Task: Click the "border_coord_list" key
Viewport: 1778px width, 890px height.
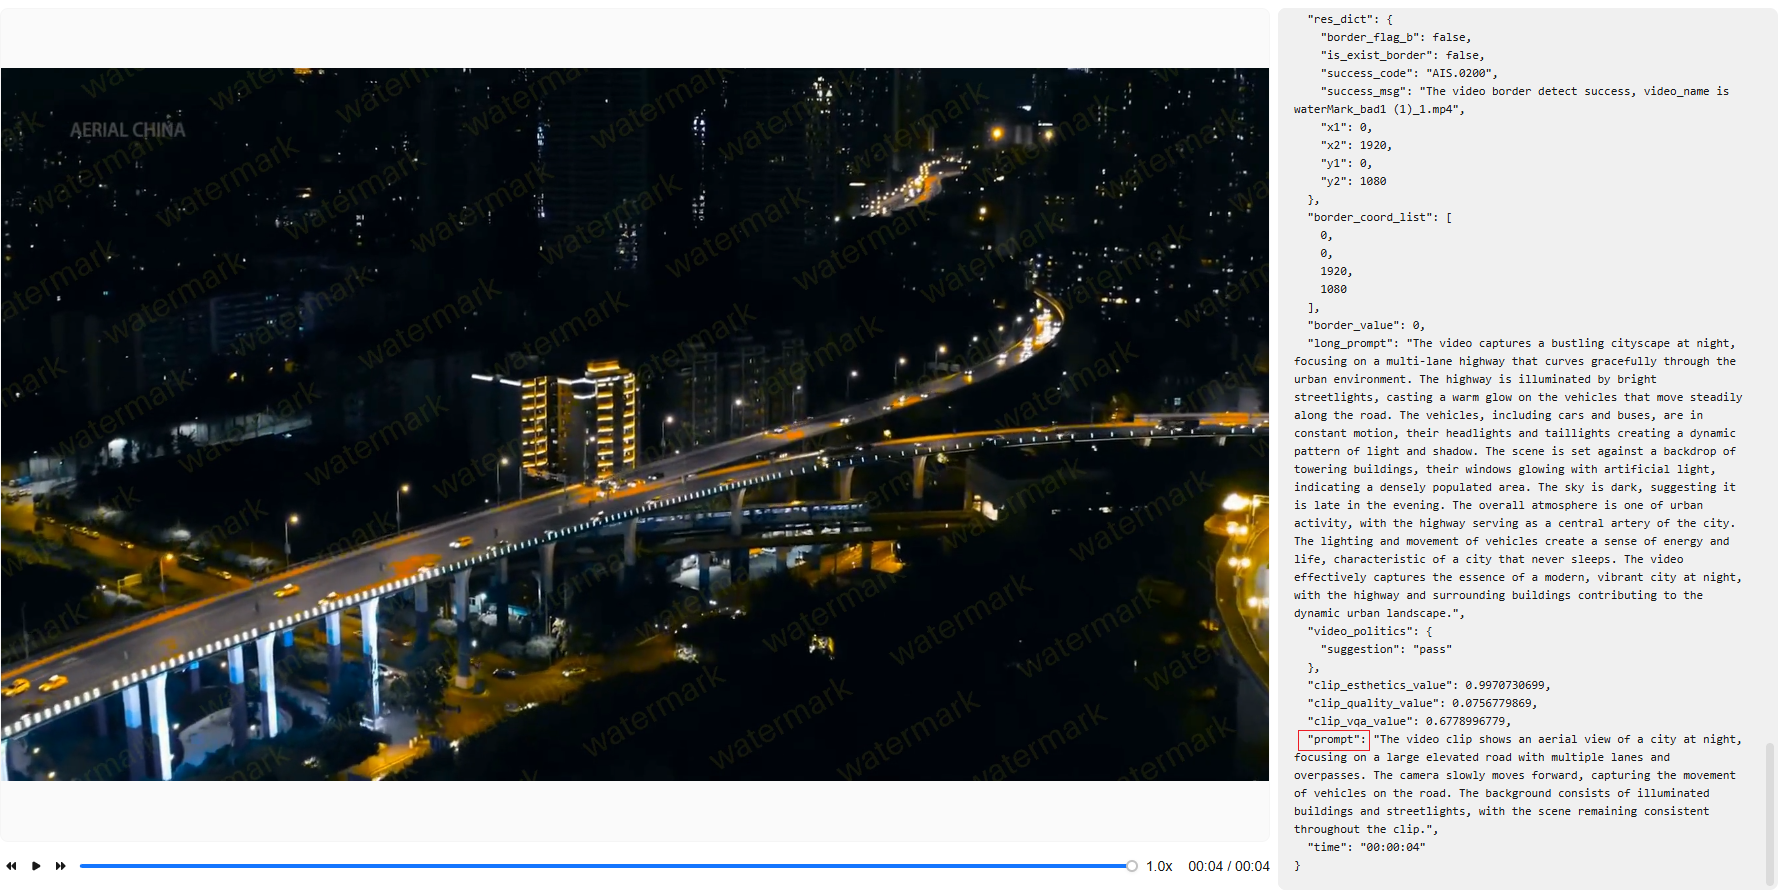Action: point(1372,217)
